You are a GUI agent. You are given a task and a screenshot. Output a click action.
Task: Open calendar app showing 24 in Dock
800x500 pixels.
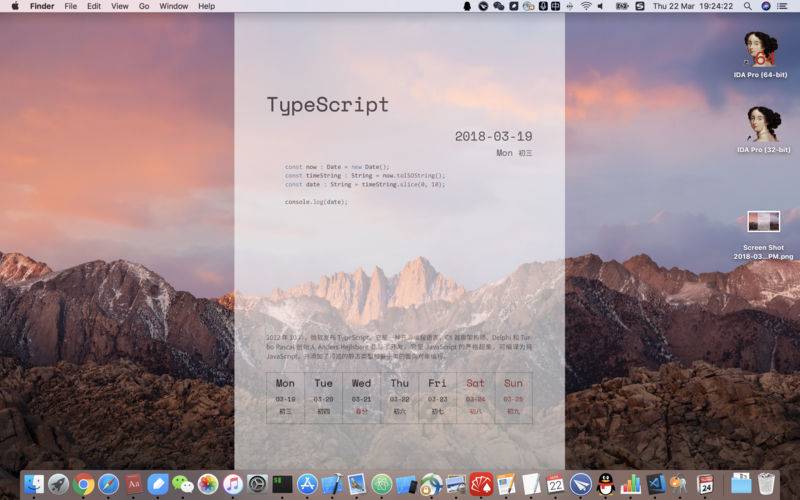[x=705, y=484]
